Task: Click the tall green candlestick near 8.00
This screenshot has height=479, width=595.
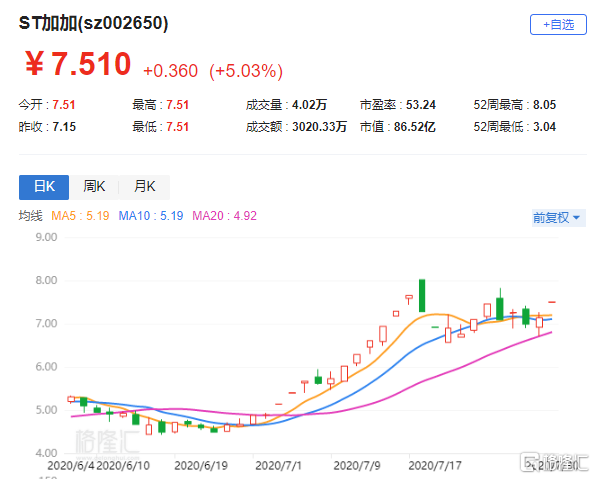Action: [x=422, y=296]
